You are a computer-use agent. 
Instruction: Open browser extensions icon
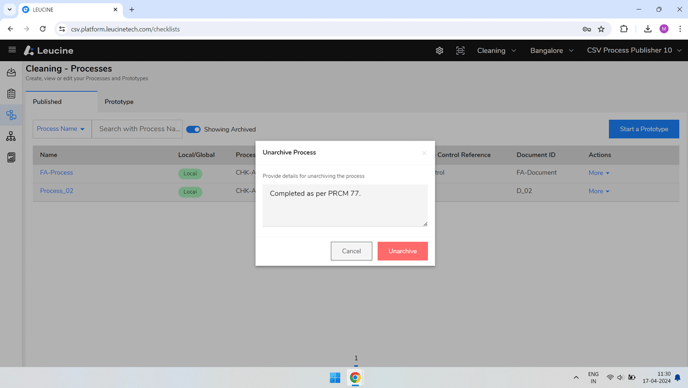624,29
